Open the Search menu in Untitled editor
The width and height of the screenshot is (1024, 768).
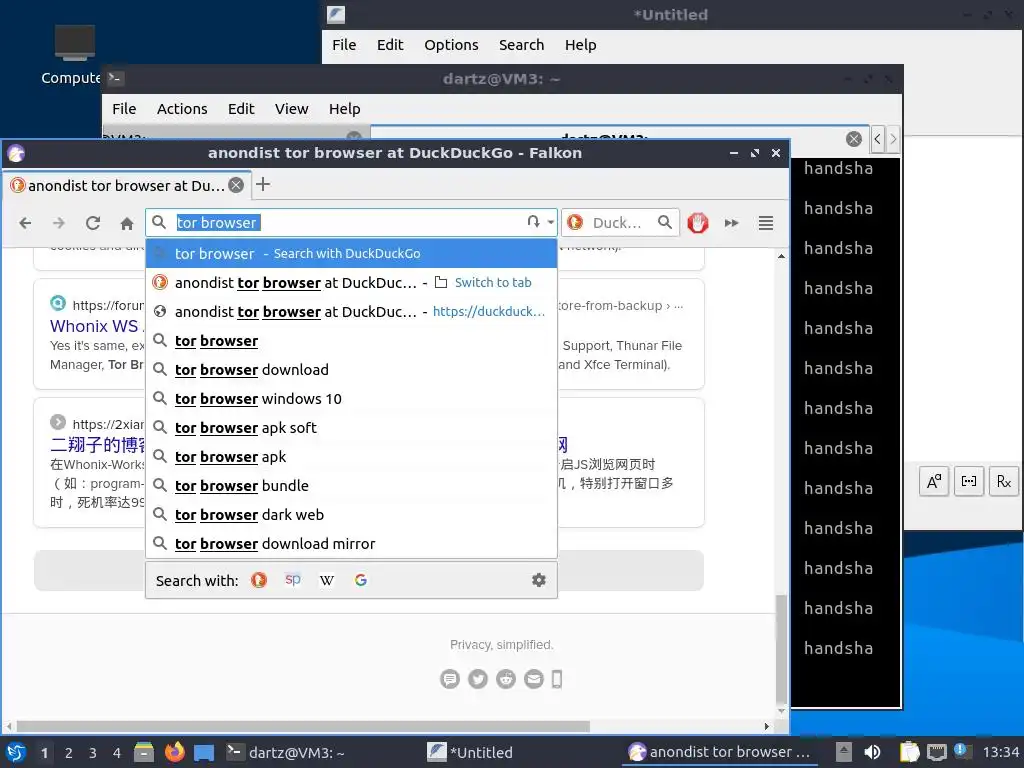tap(521, 45)
